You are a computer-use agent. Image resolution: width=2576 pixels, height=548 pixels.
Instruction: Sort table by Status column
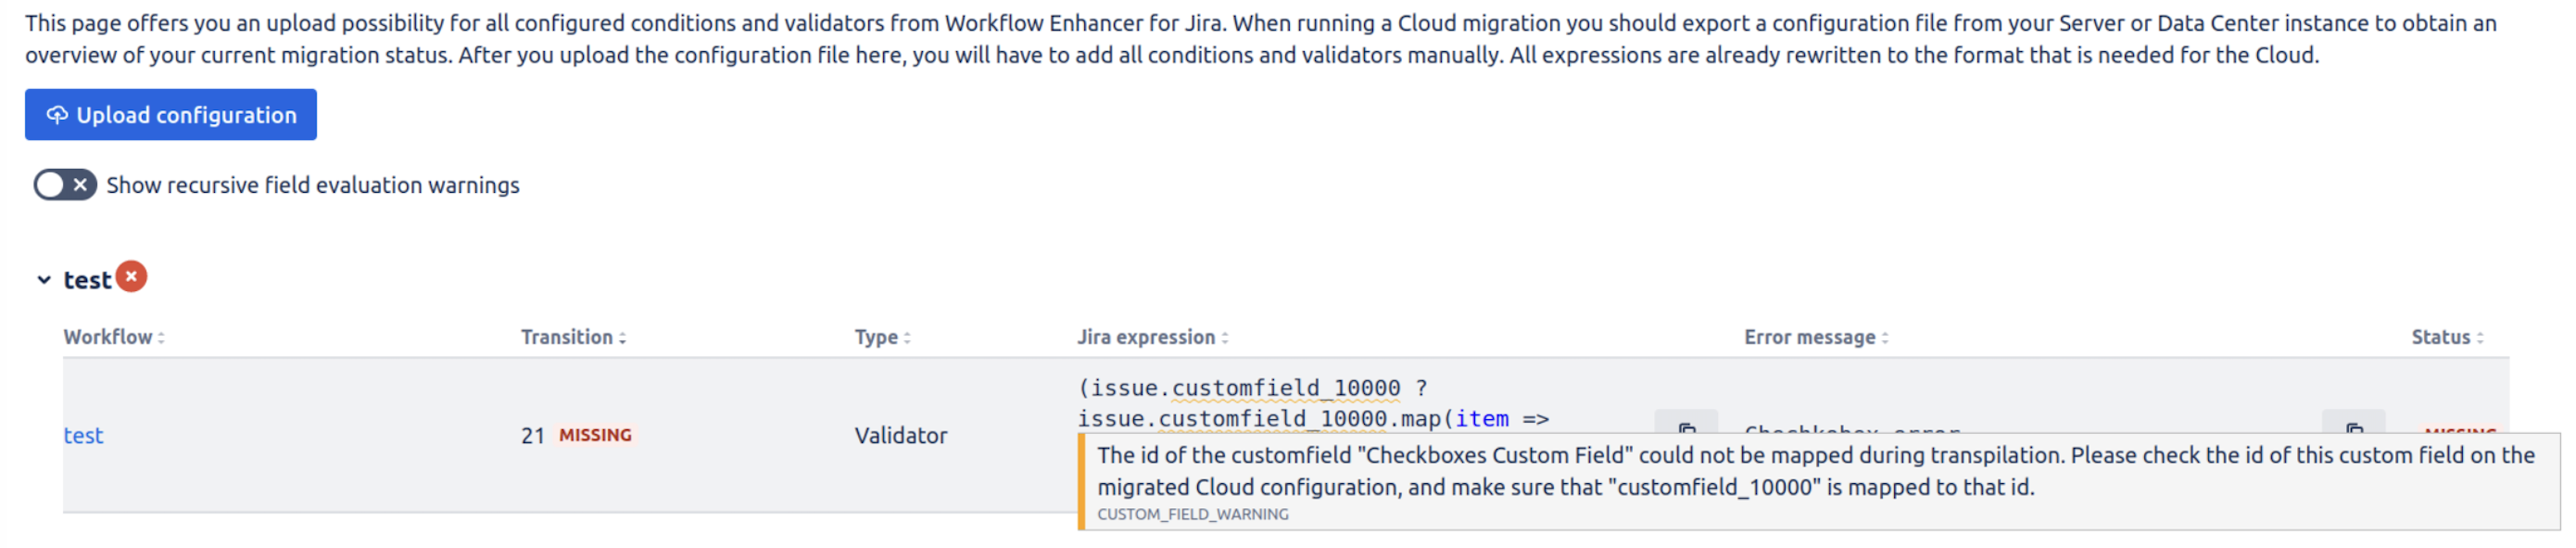coord(2447,337)
